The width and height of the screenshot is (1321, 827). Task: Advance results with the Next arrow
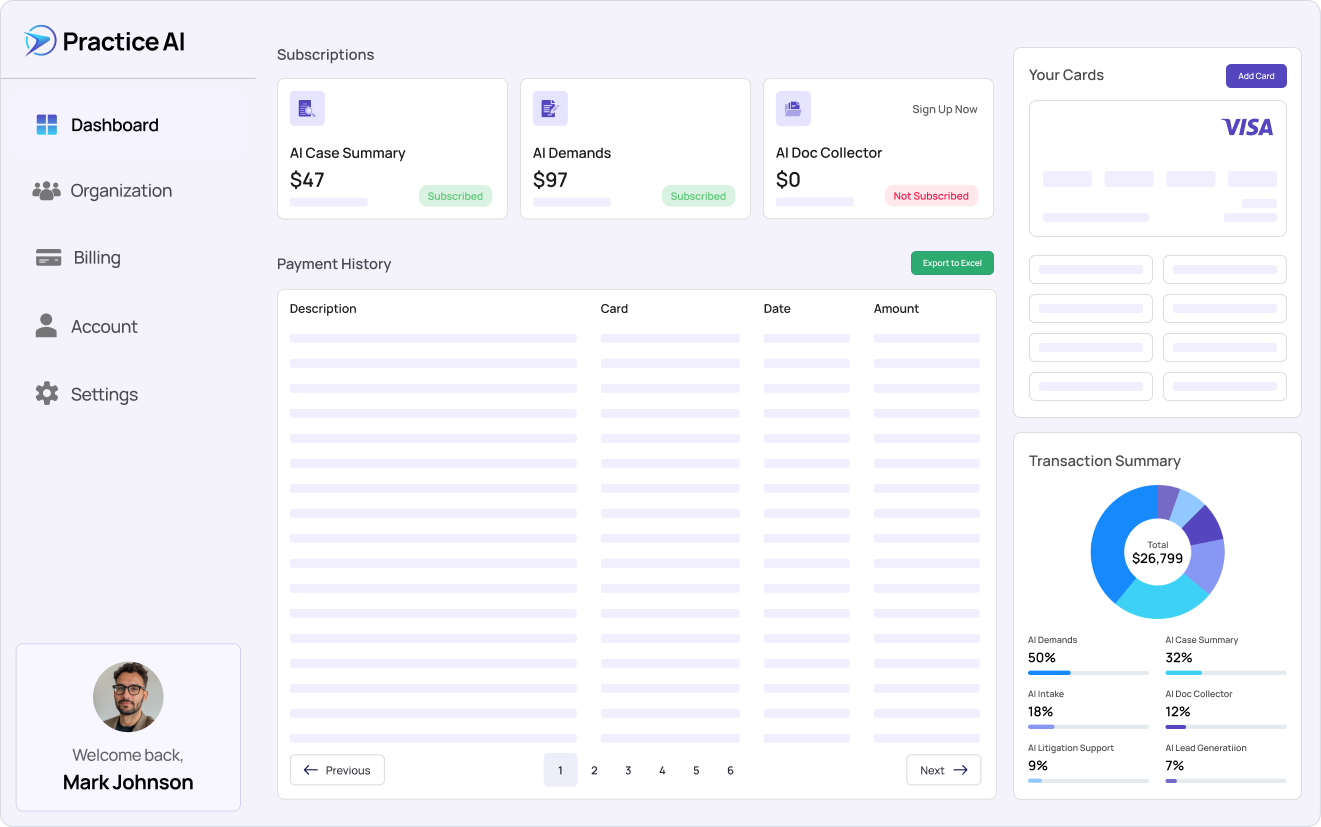(x=943, y=770)
